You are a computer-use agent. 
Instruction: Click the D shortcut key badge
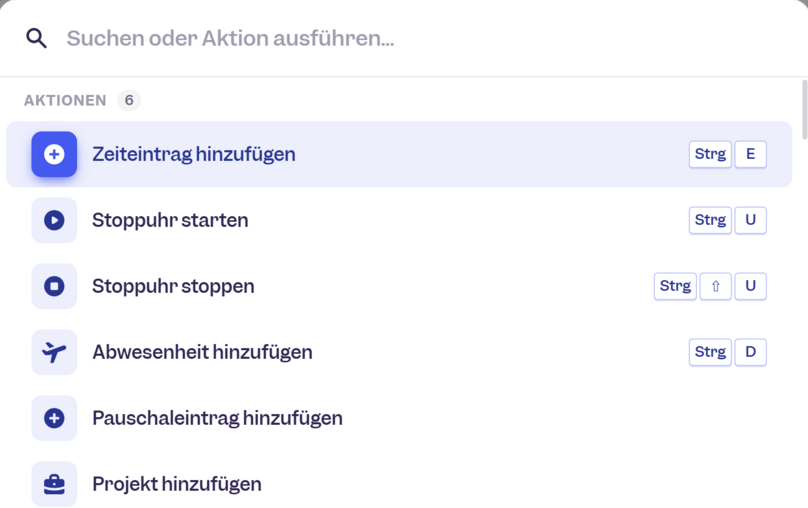pyautogui.click(x=750, y=352)
